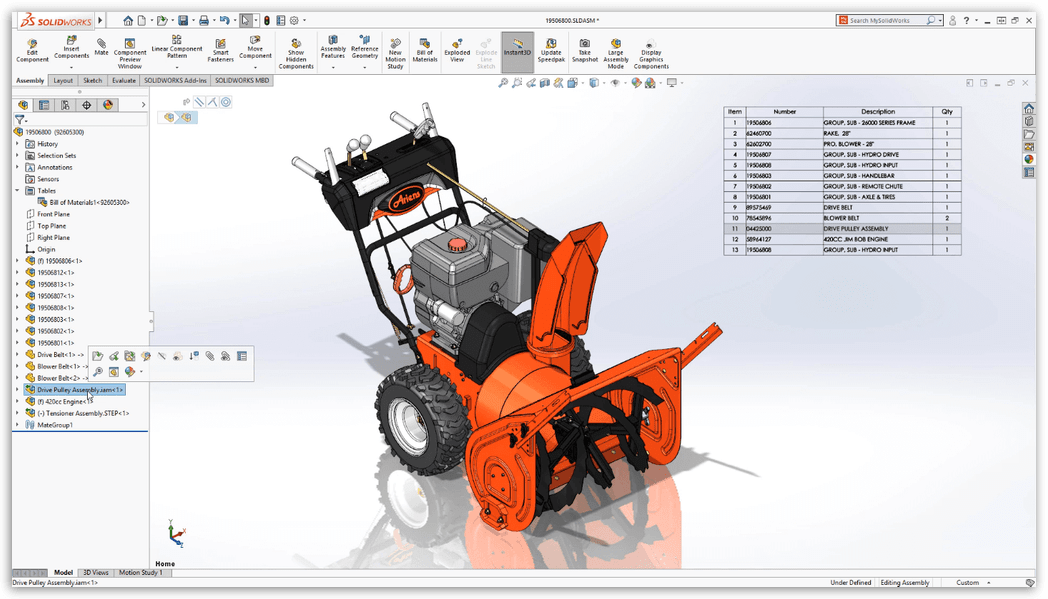Click the New Motion Study tool

coord(395,54)
